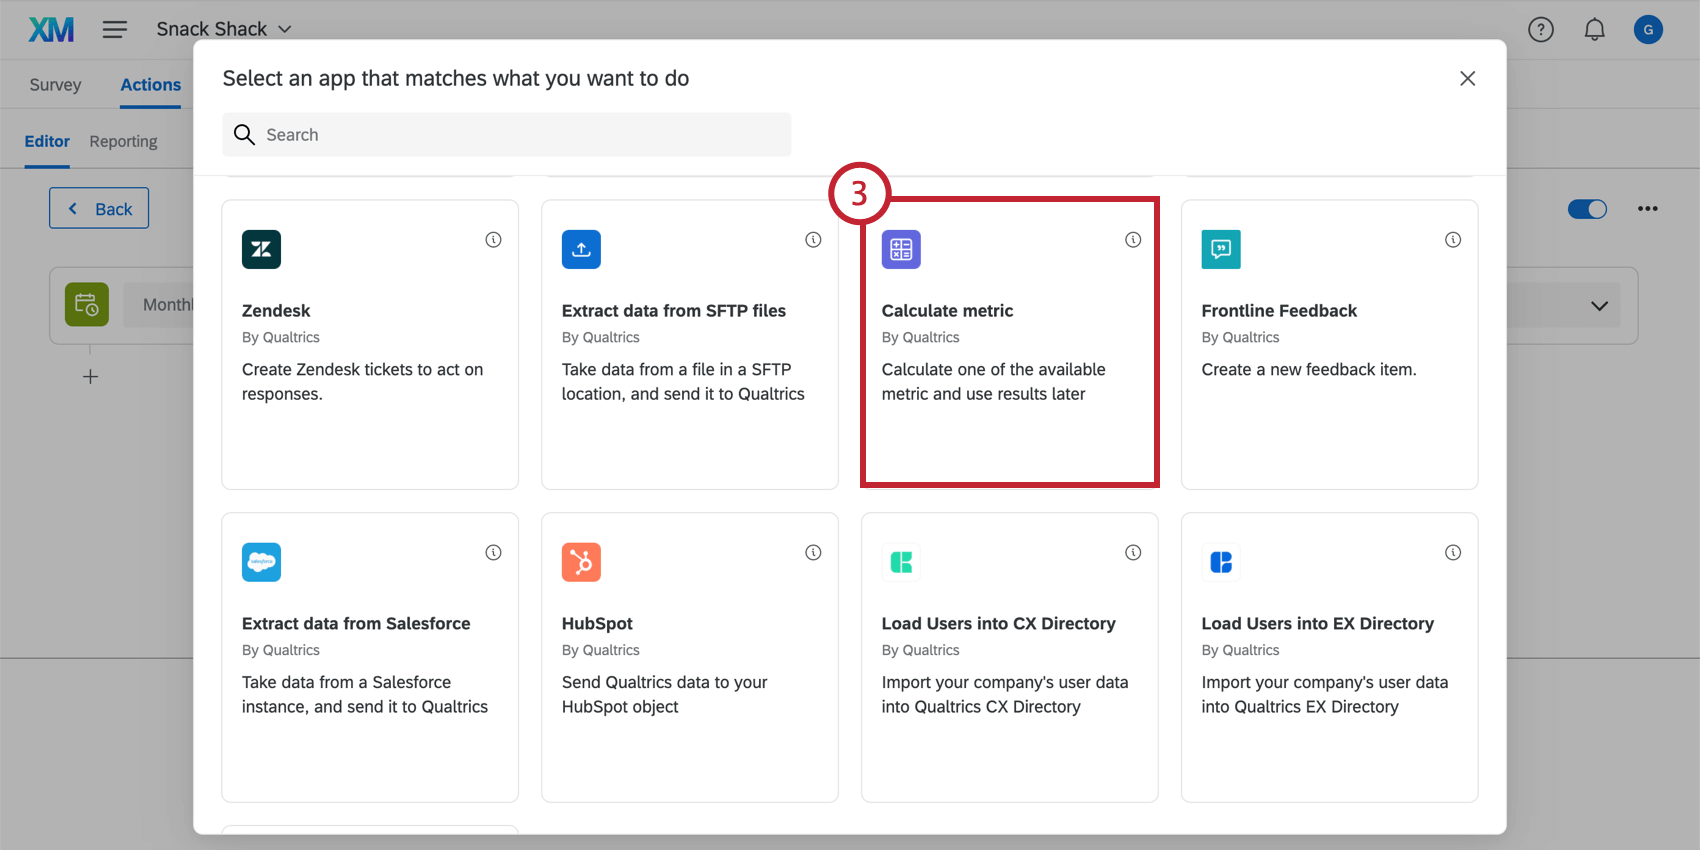The width and height of the screenshot is (1700, 850).
Task: Open the Help question mark icon
Action: (1541, 30)
